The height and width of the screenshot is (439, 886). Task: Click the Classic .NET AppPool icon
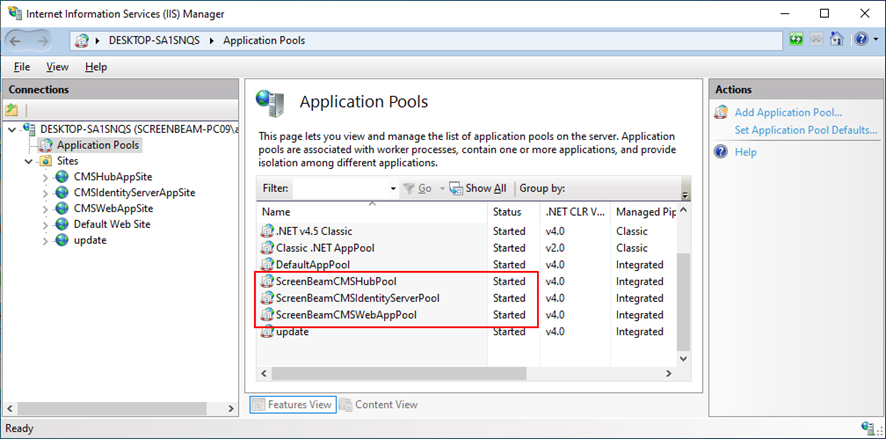point(267,247)
